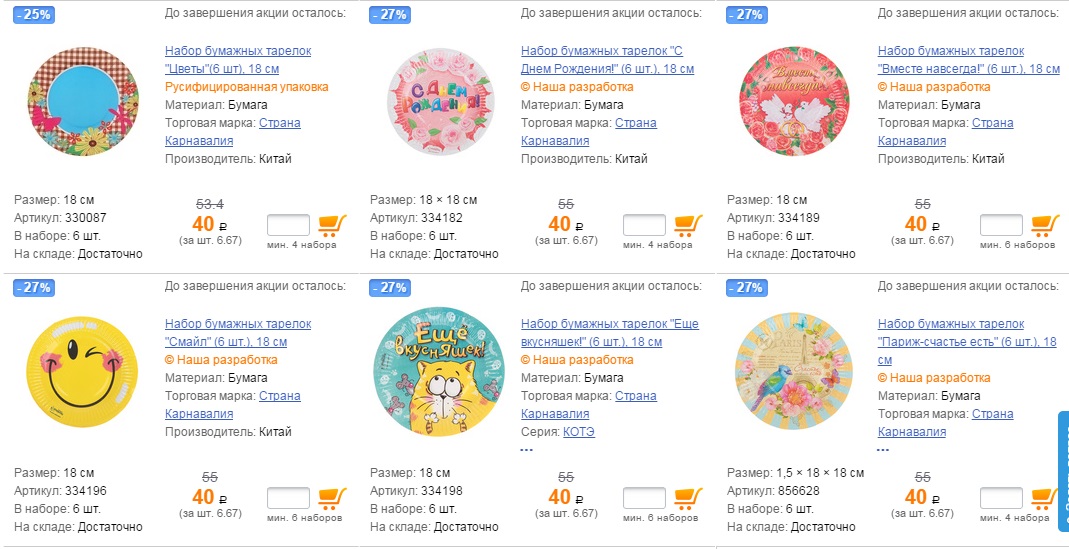Add "Париж-счастье есть" plates to cart
This screenshot has width=1069, height=549.
click(1045, 498)
